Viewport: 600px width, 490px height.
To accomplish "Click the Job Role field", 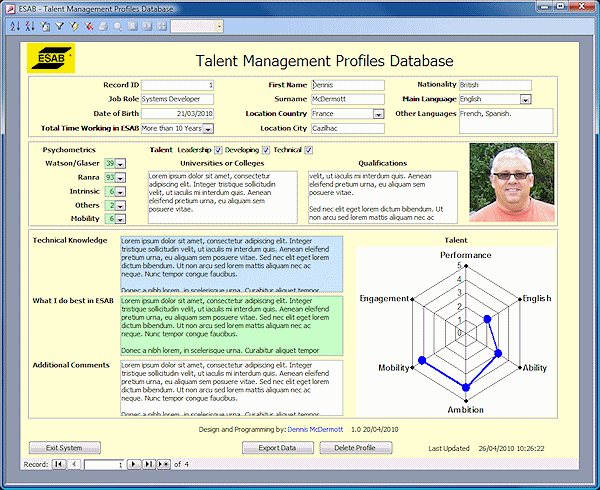I will (178, 99).
